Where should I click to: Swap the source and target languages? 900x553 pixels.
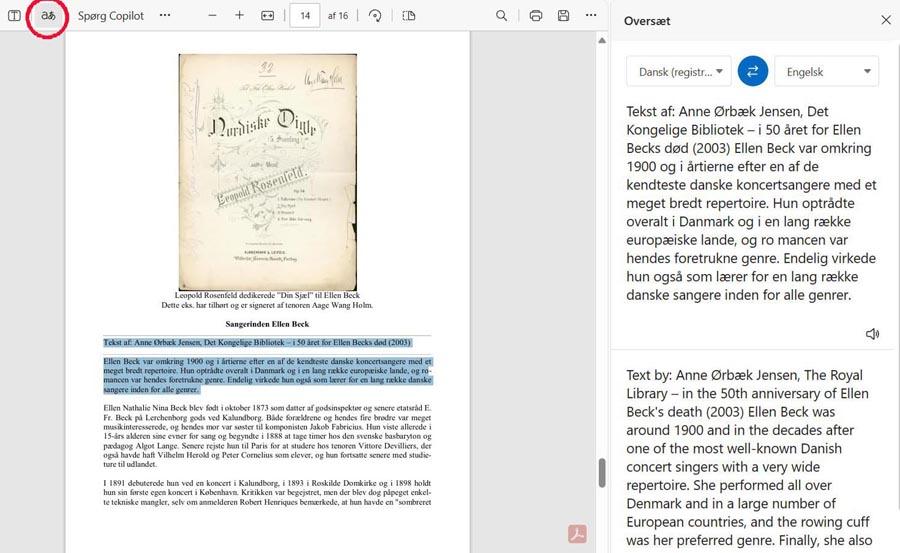(x=753, y=72)
